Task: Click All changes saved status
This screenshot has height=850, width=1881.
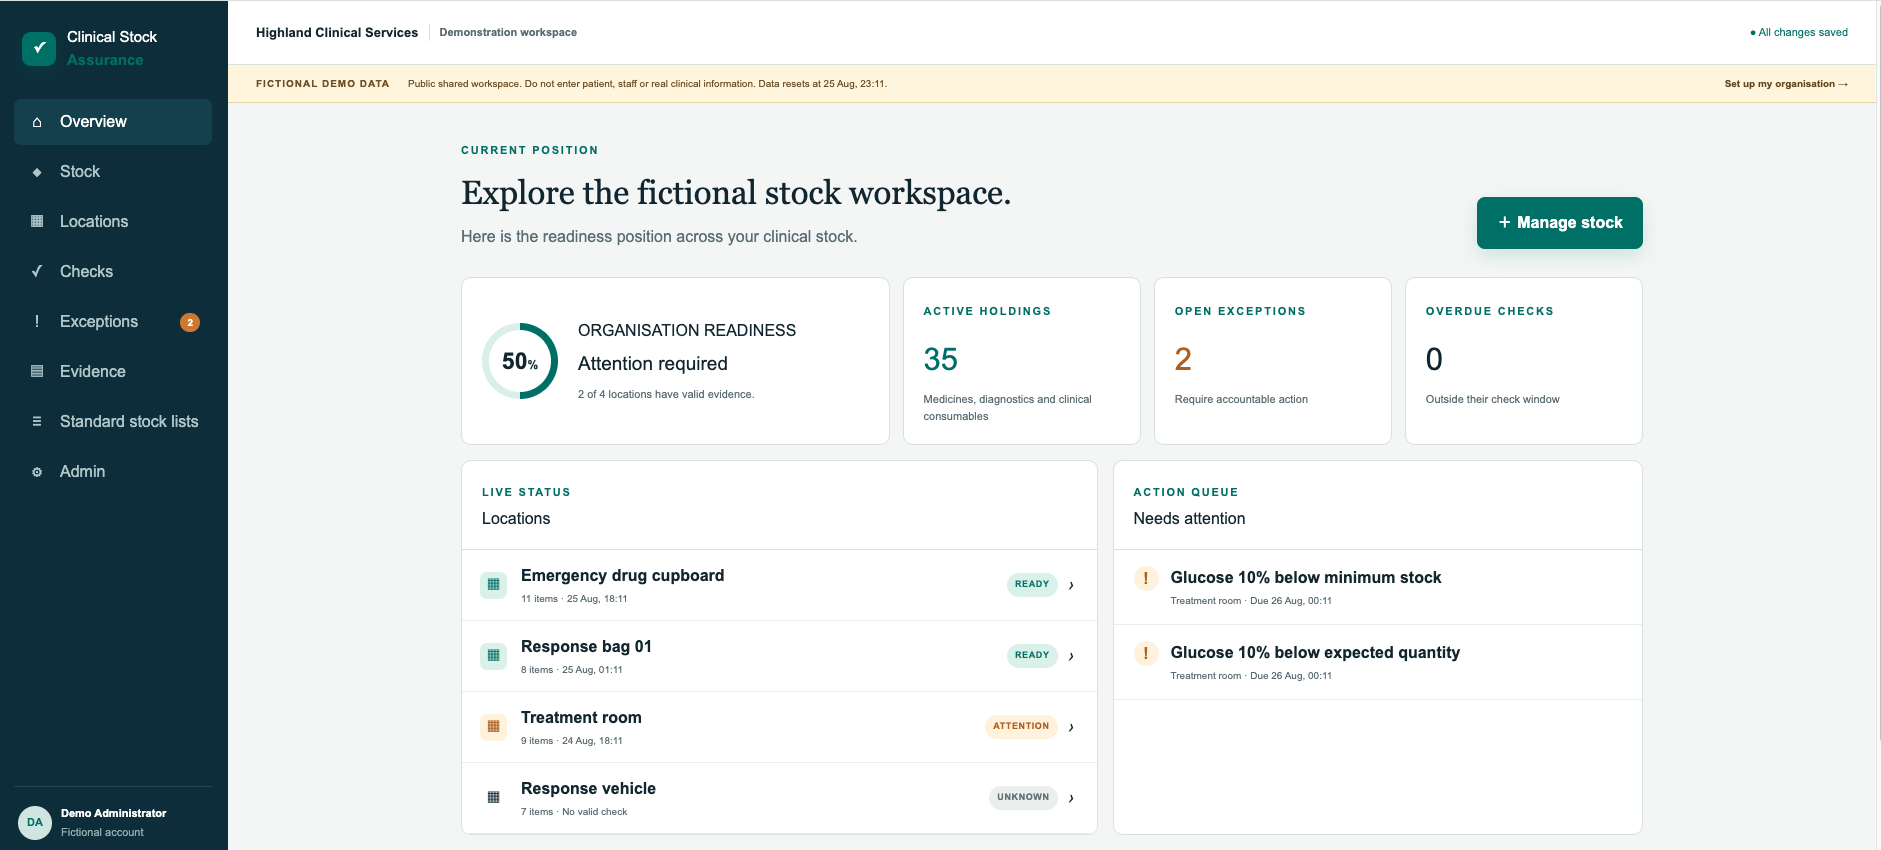Action: pos(1799,32)
